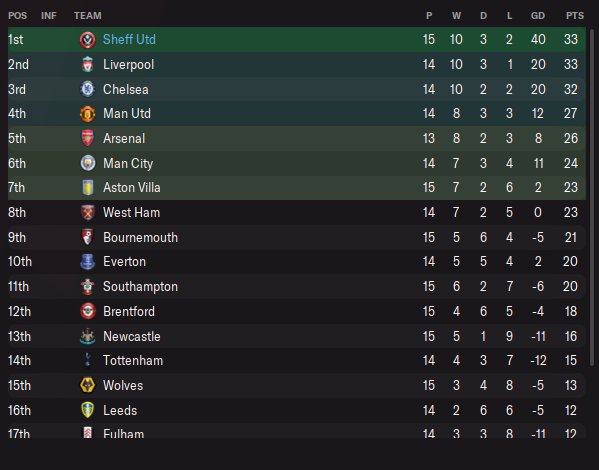Click the Man City crest icon
The image size is (599, 470).
pyautogui.click(x=87, y=163)
